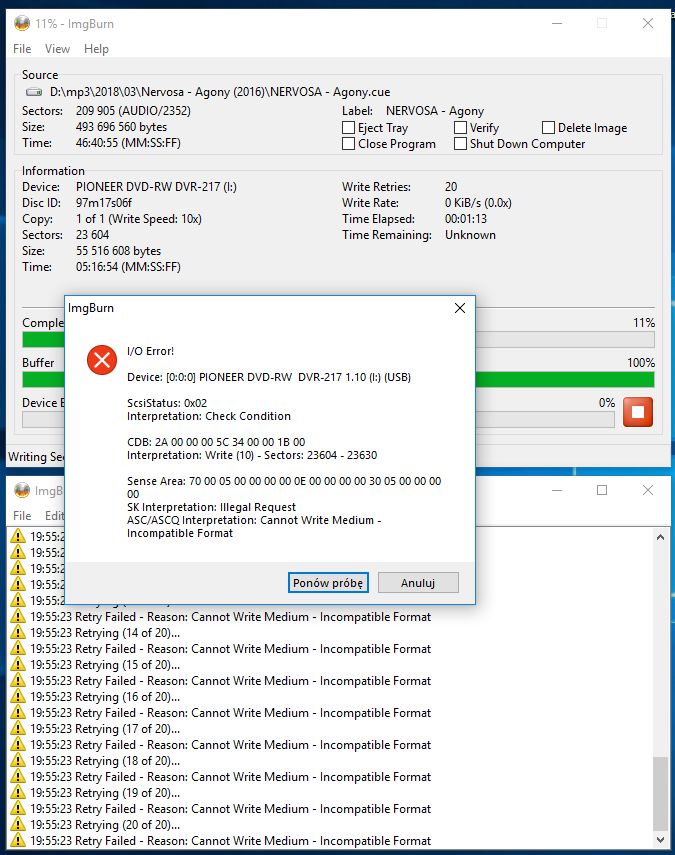Click the log window scrollbar thumb
This screenshot has height=855, width=675.
pos(660,793)
